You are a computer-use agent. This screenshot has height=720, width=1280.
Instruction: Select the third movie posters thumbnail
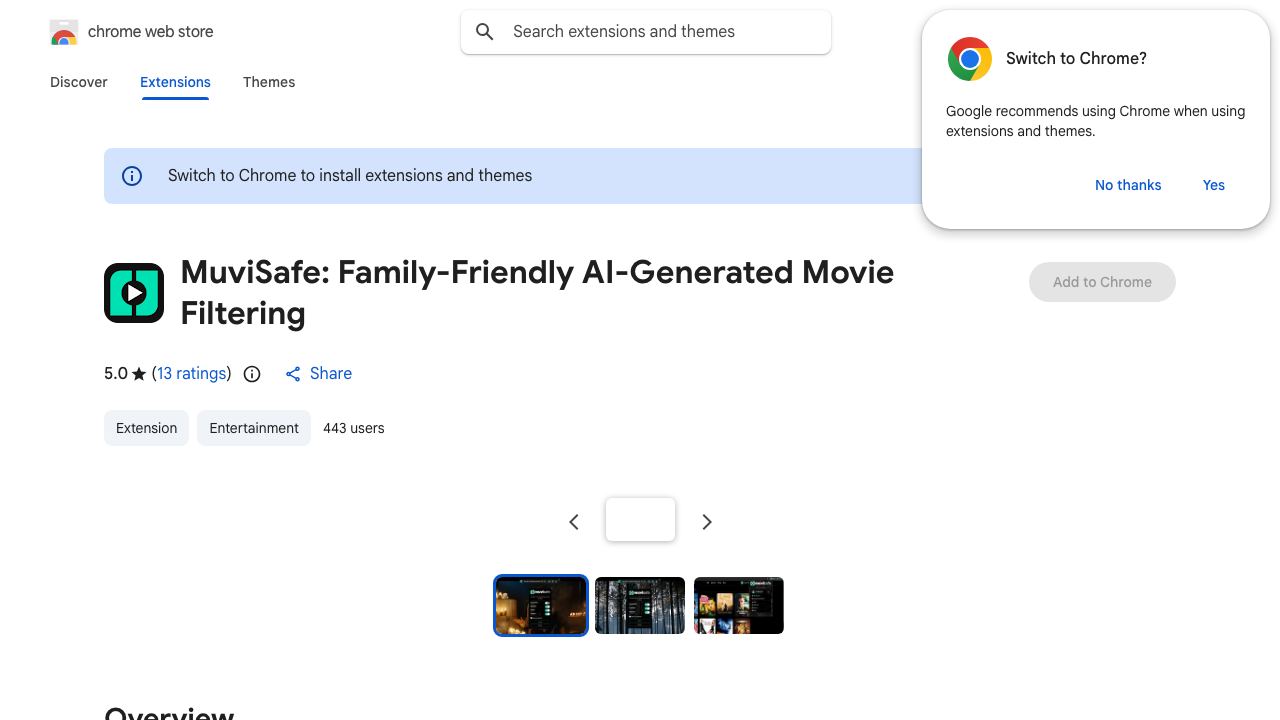tap(739, 605)
